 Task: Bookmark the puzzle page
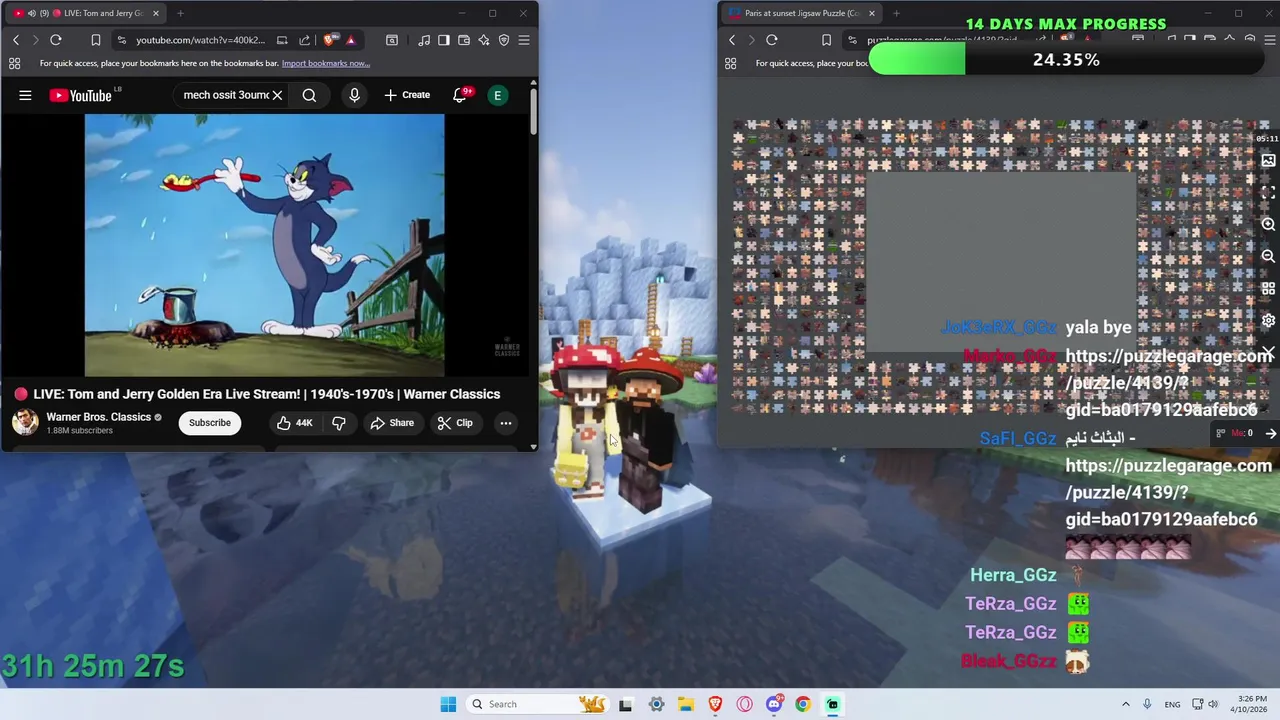click(826, 40)
